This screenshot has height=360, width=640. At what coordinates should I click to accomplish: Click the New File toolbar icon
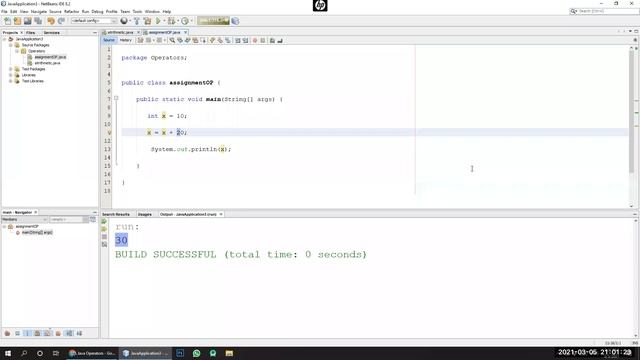[7, 21]
